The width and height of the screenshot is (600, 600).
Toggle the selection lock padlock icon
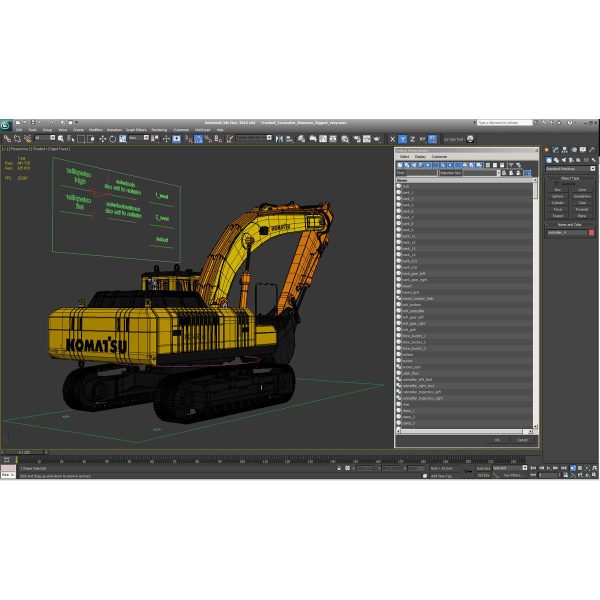coord(339,468)
